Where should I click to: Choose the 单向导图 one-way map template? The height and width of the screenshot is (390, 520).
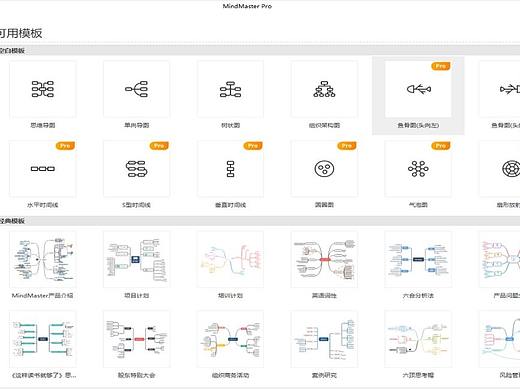(137, 89)
